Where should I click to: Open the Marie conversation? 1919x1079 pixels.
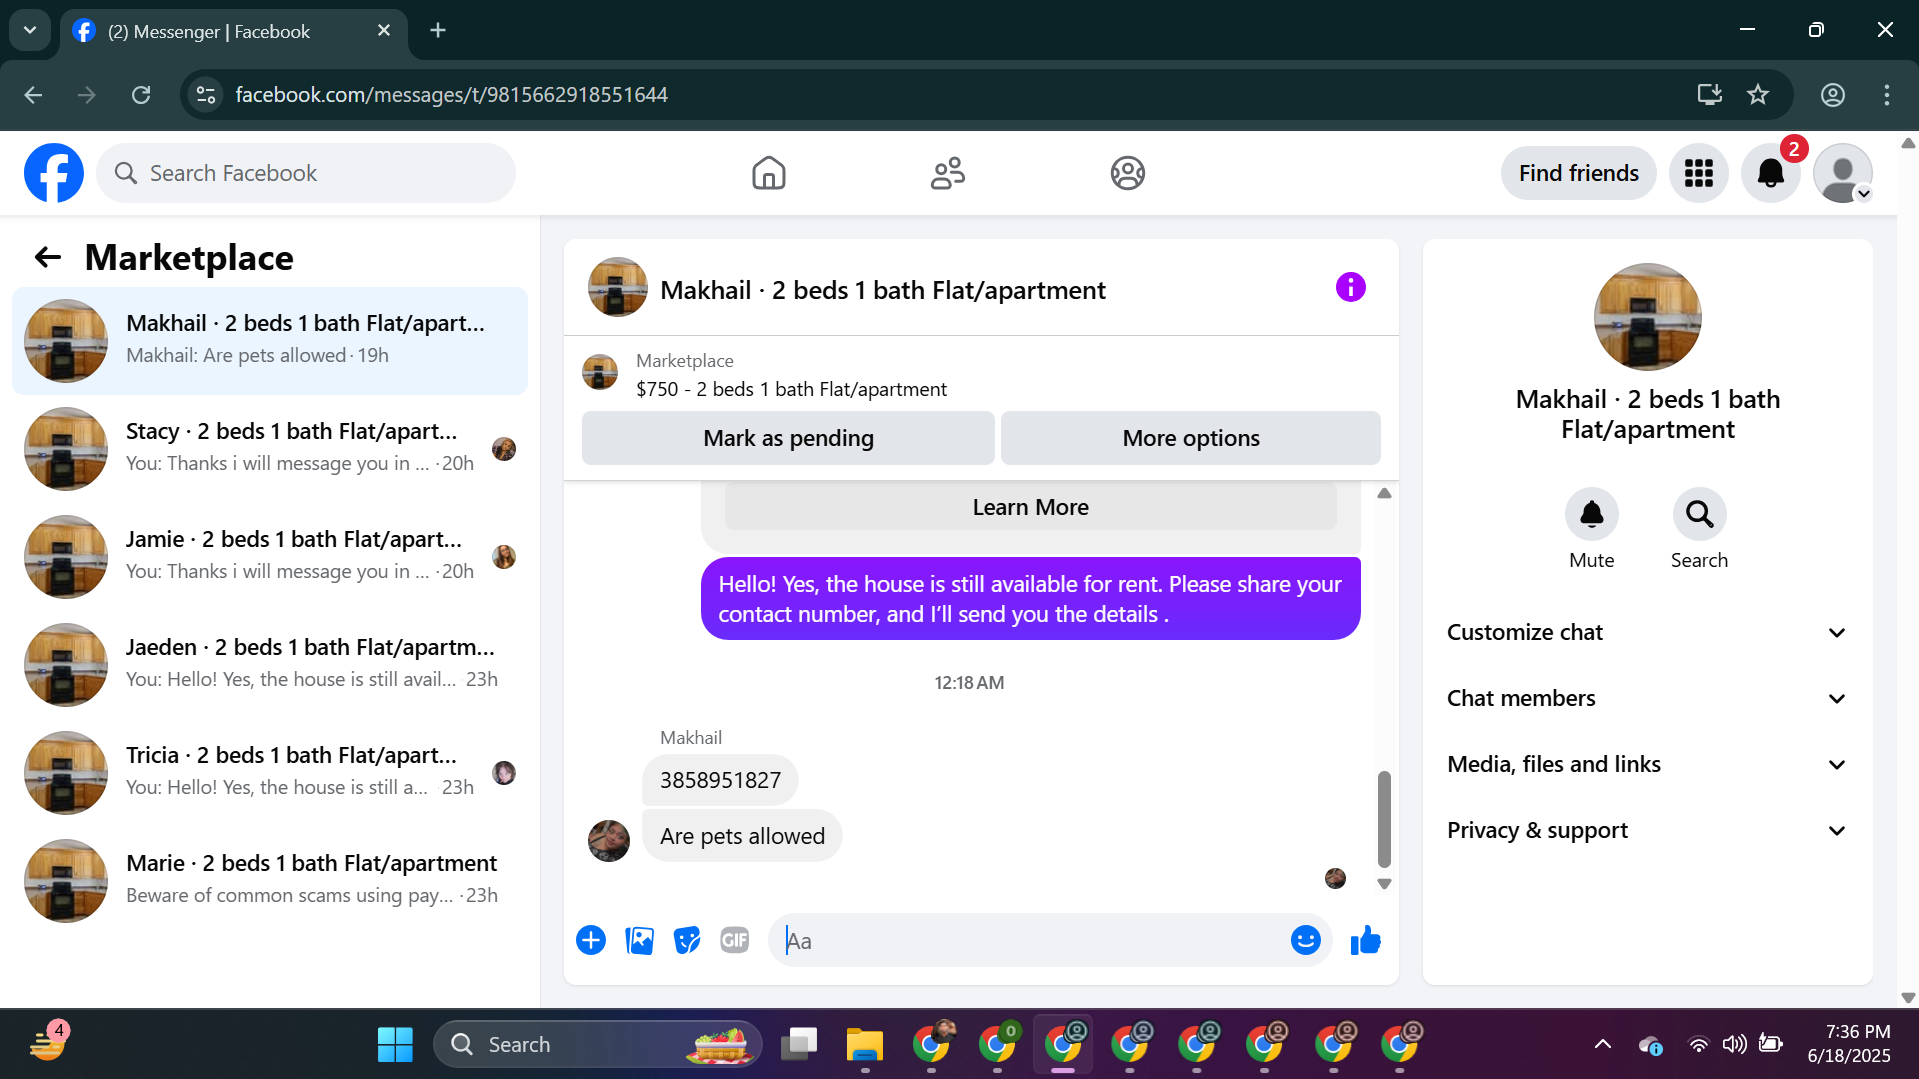point(270,881)
